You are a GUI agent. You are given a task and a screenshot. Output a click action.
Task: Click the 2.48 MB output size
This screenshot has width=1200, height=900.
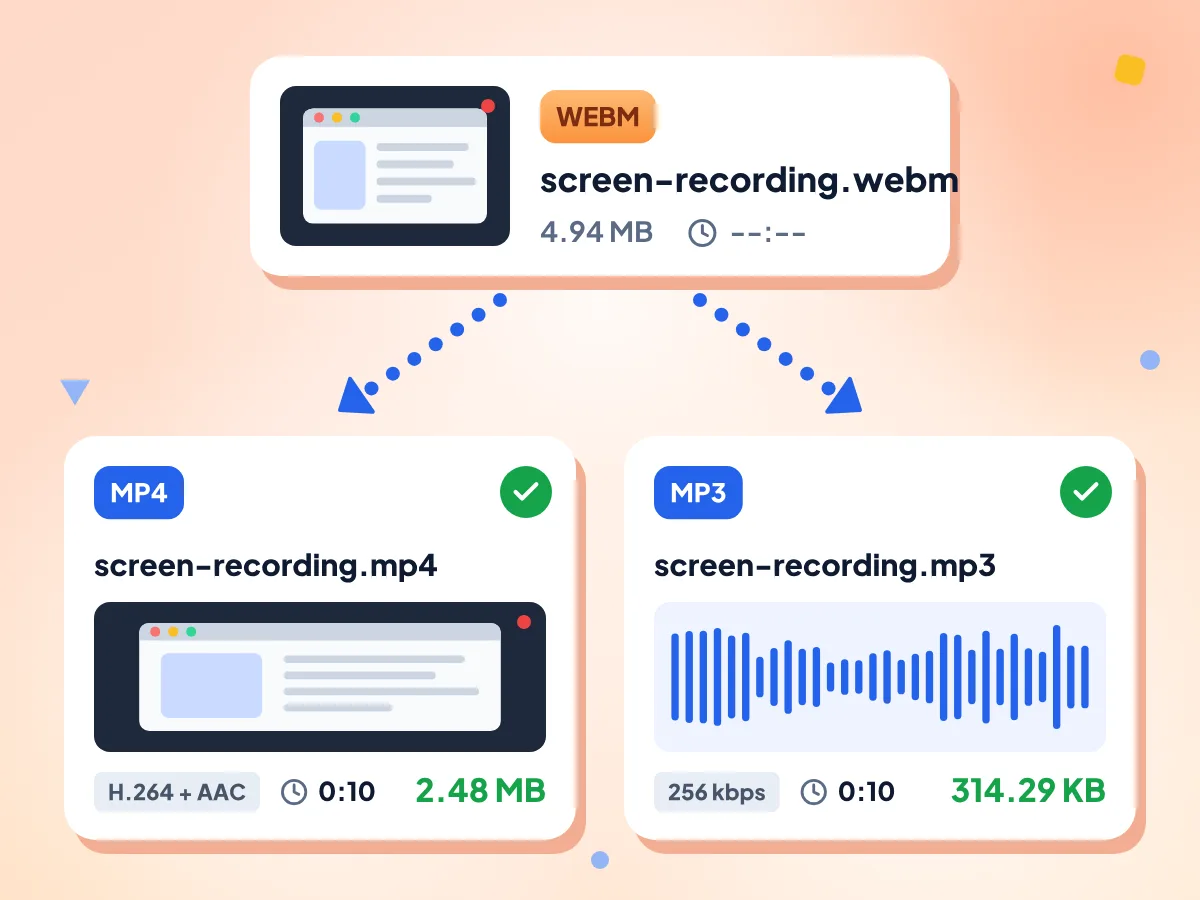[x=481, y=791]
